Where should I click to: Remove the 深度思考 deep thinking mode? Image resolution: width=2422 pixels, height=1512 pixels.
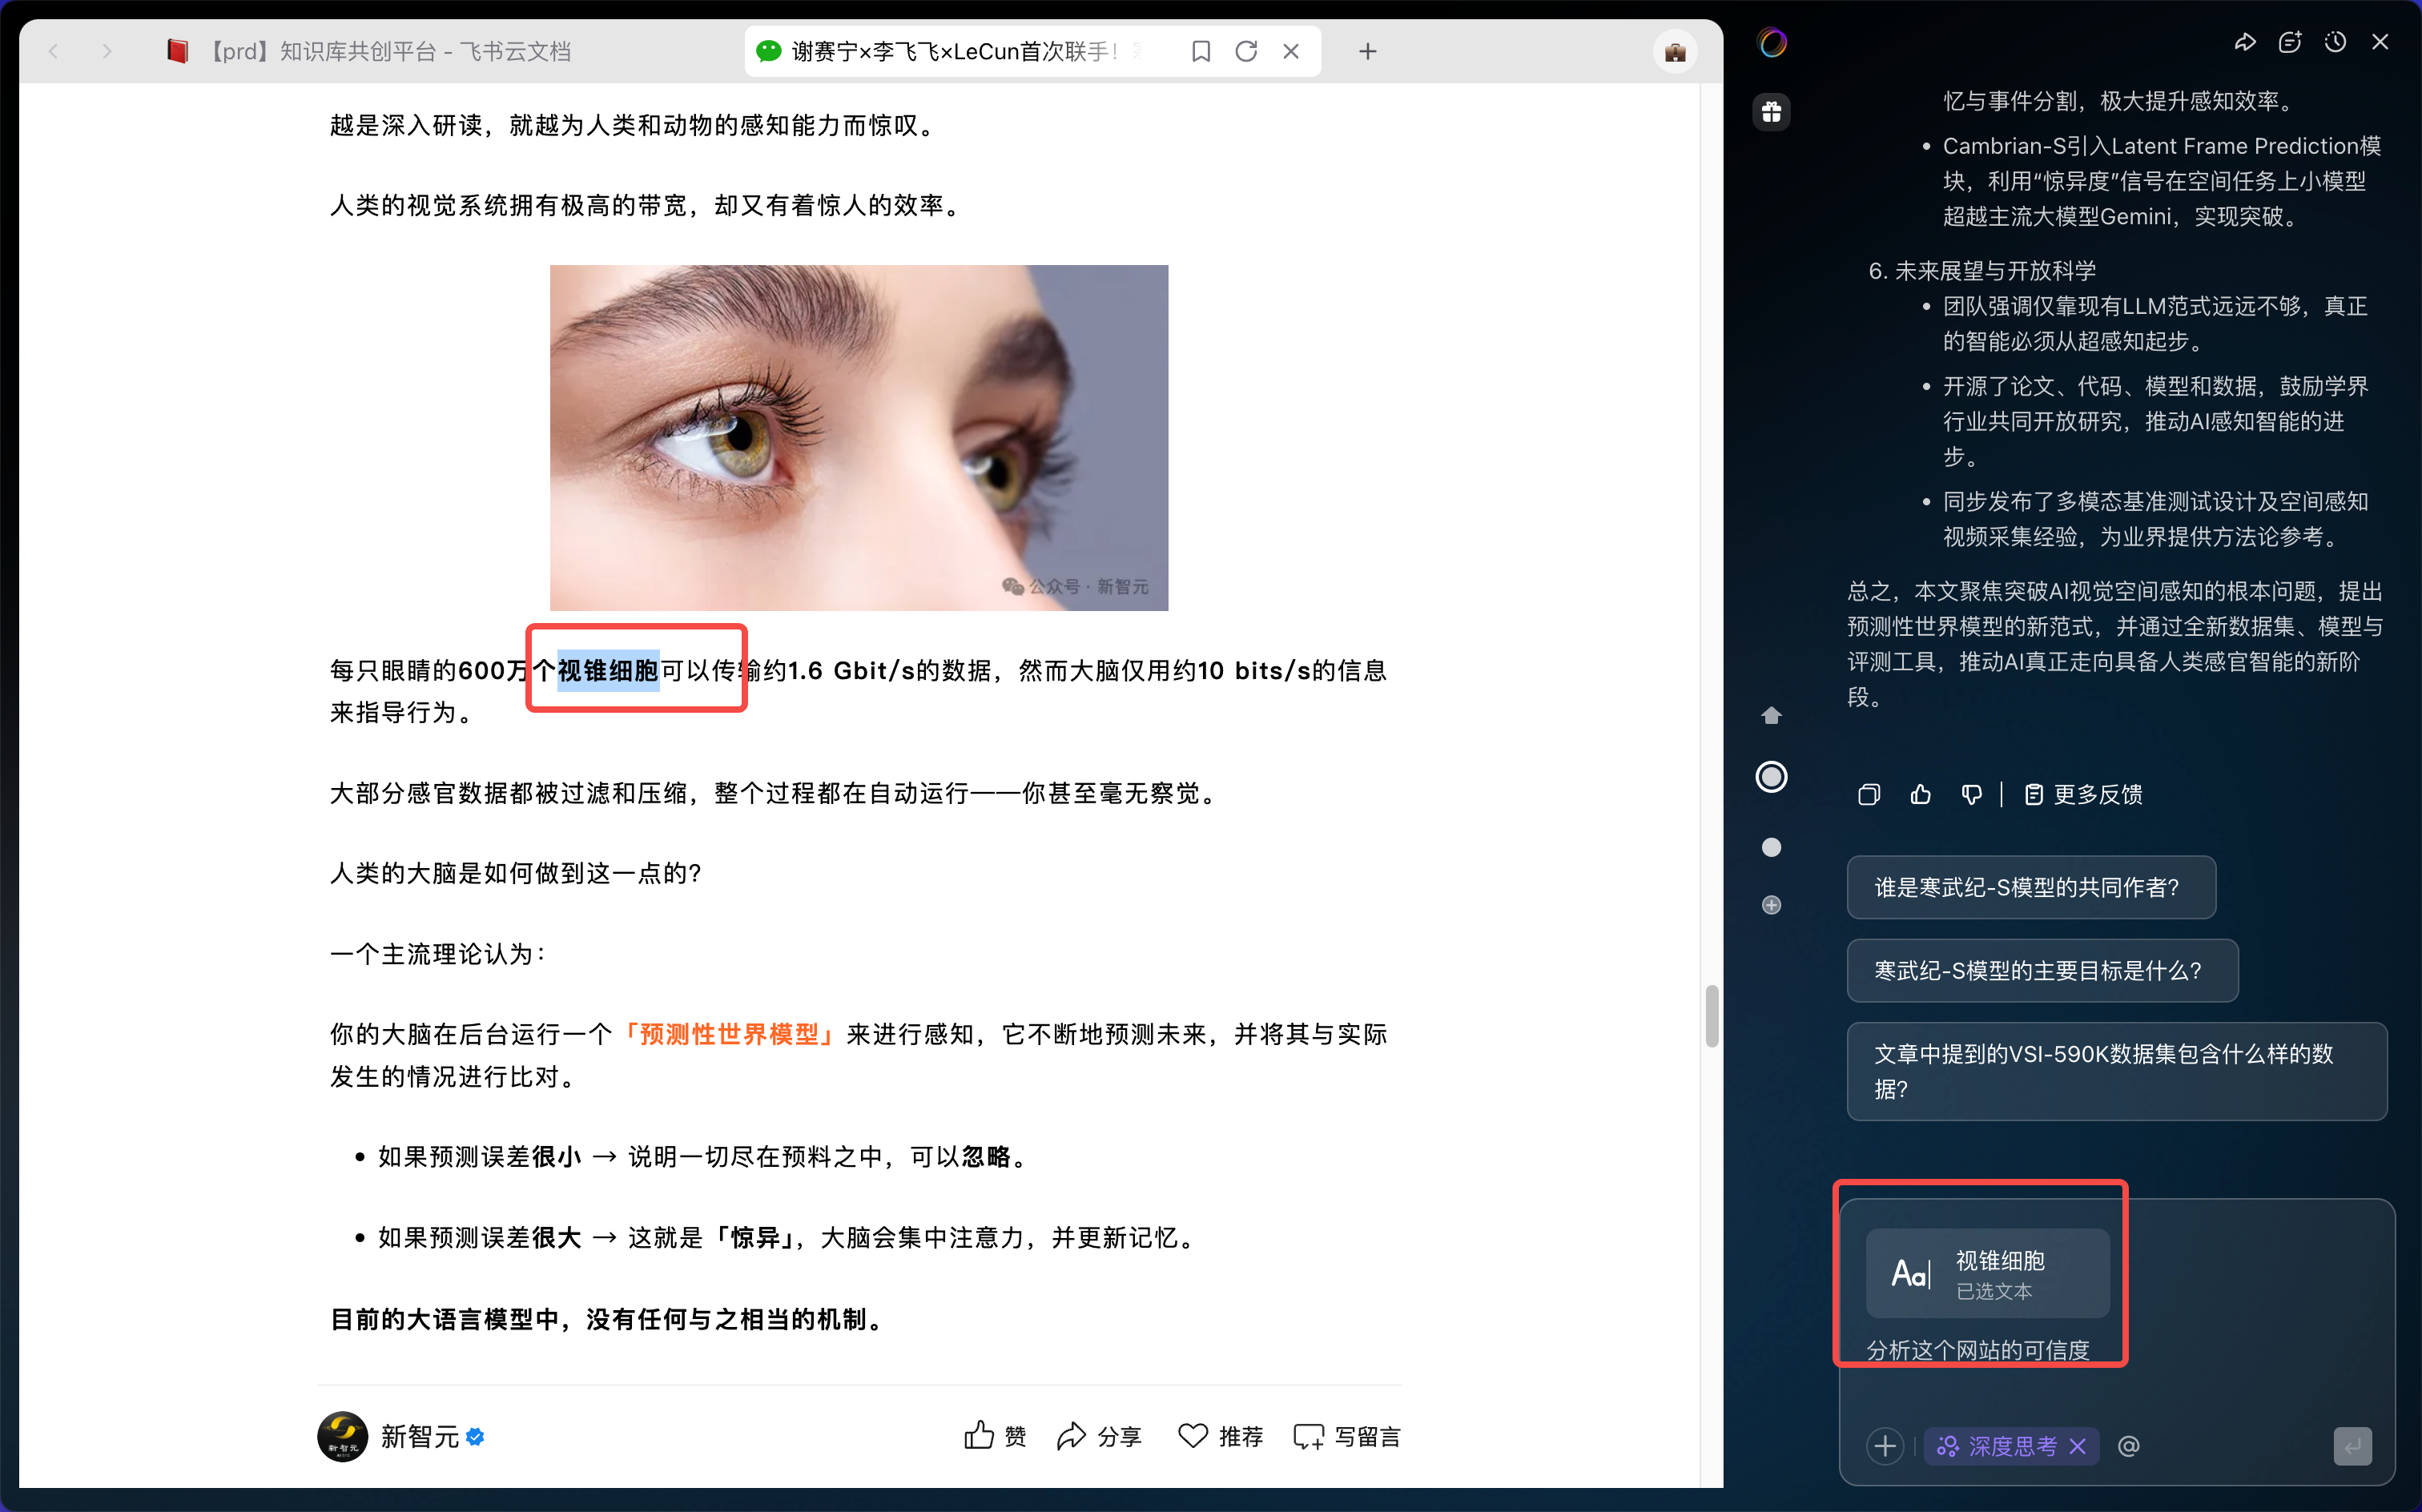coord(2077,1446)
